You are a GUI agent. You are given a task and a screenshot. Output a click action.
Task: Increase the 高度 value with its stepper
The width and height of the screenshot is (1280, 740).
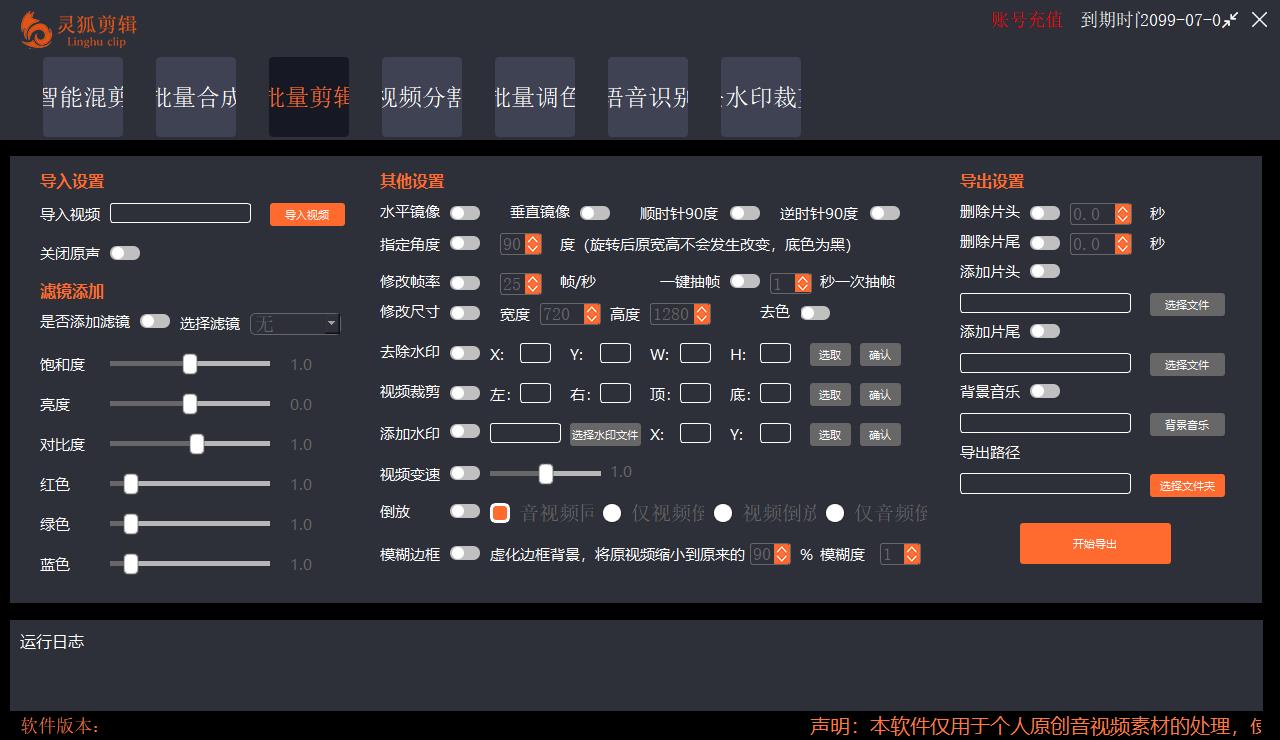(x=701, y=308)
